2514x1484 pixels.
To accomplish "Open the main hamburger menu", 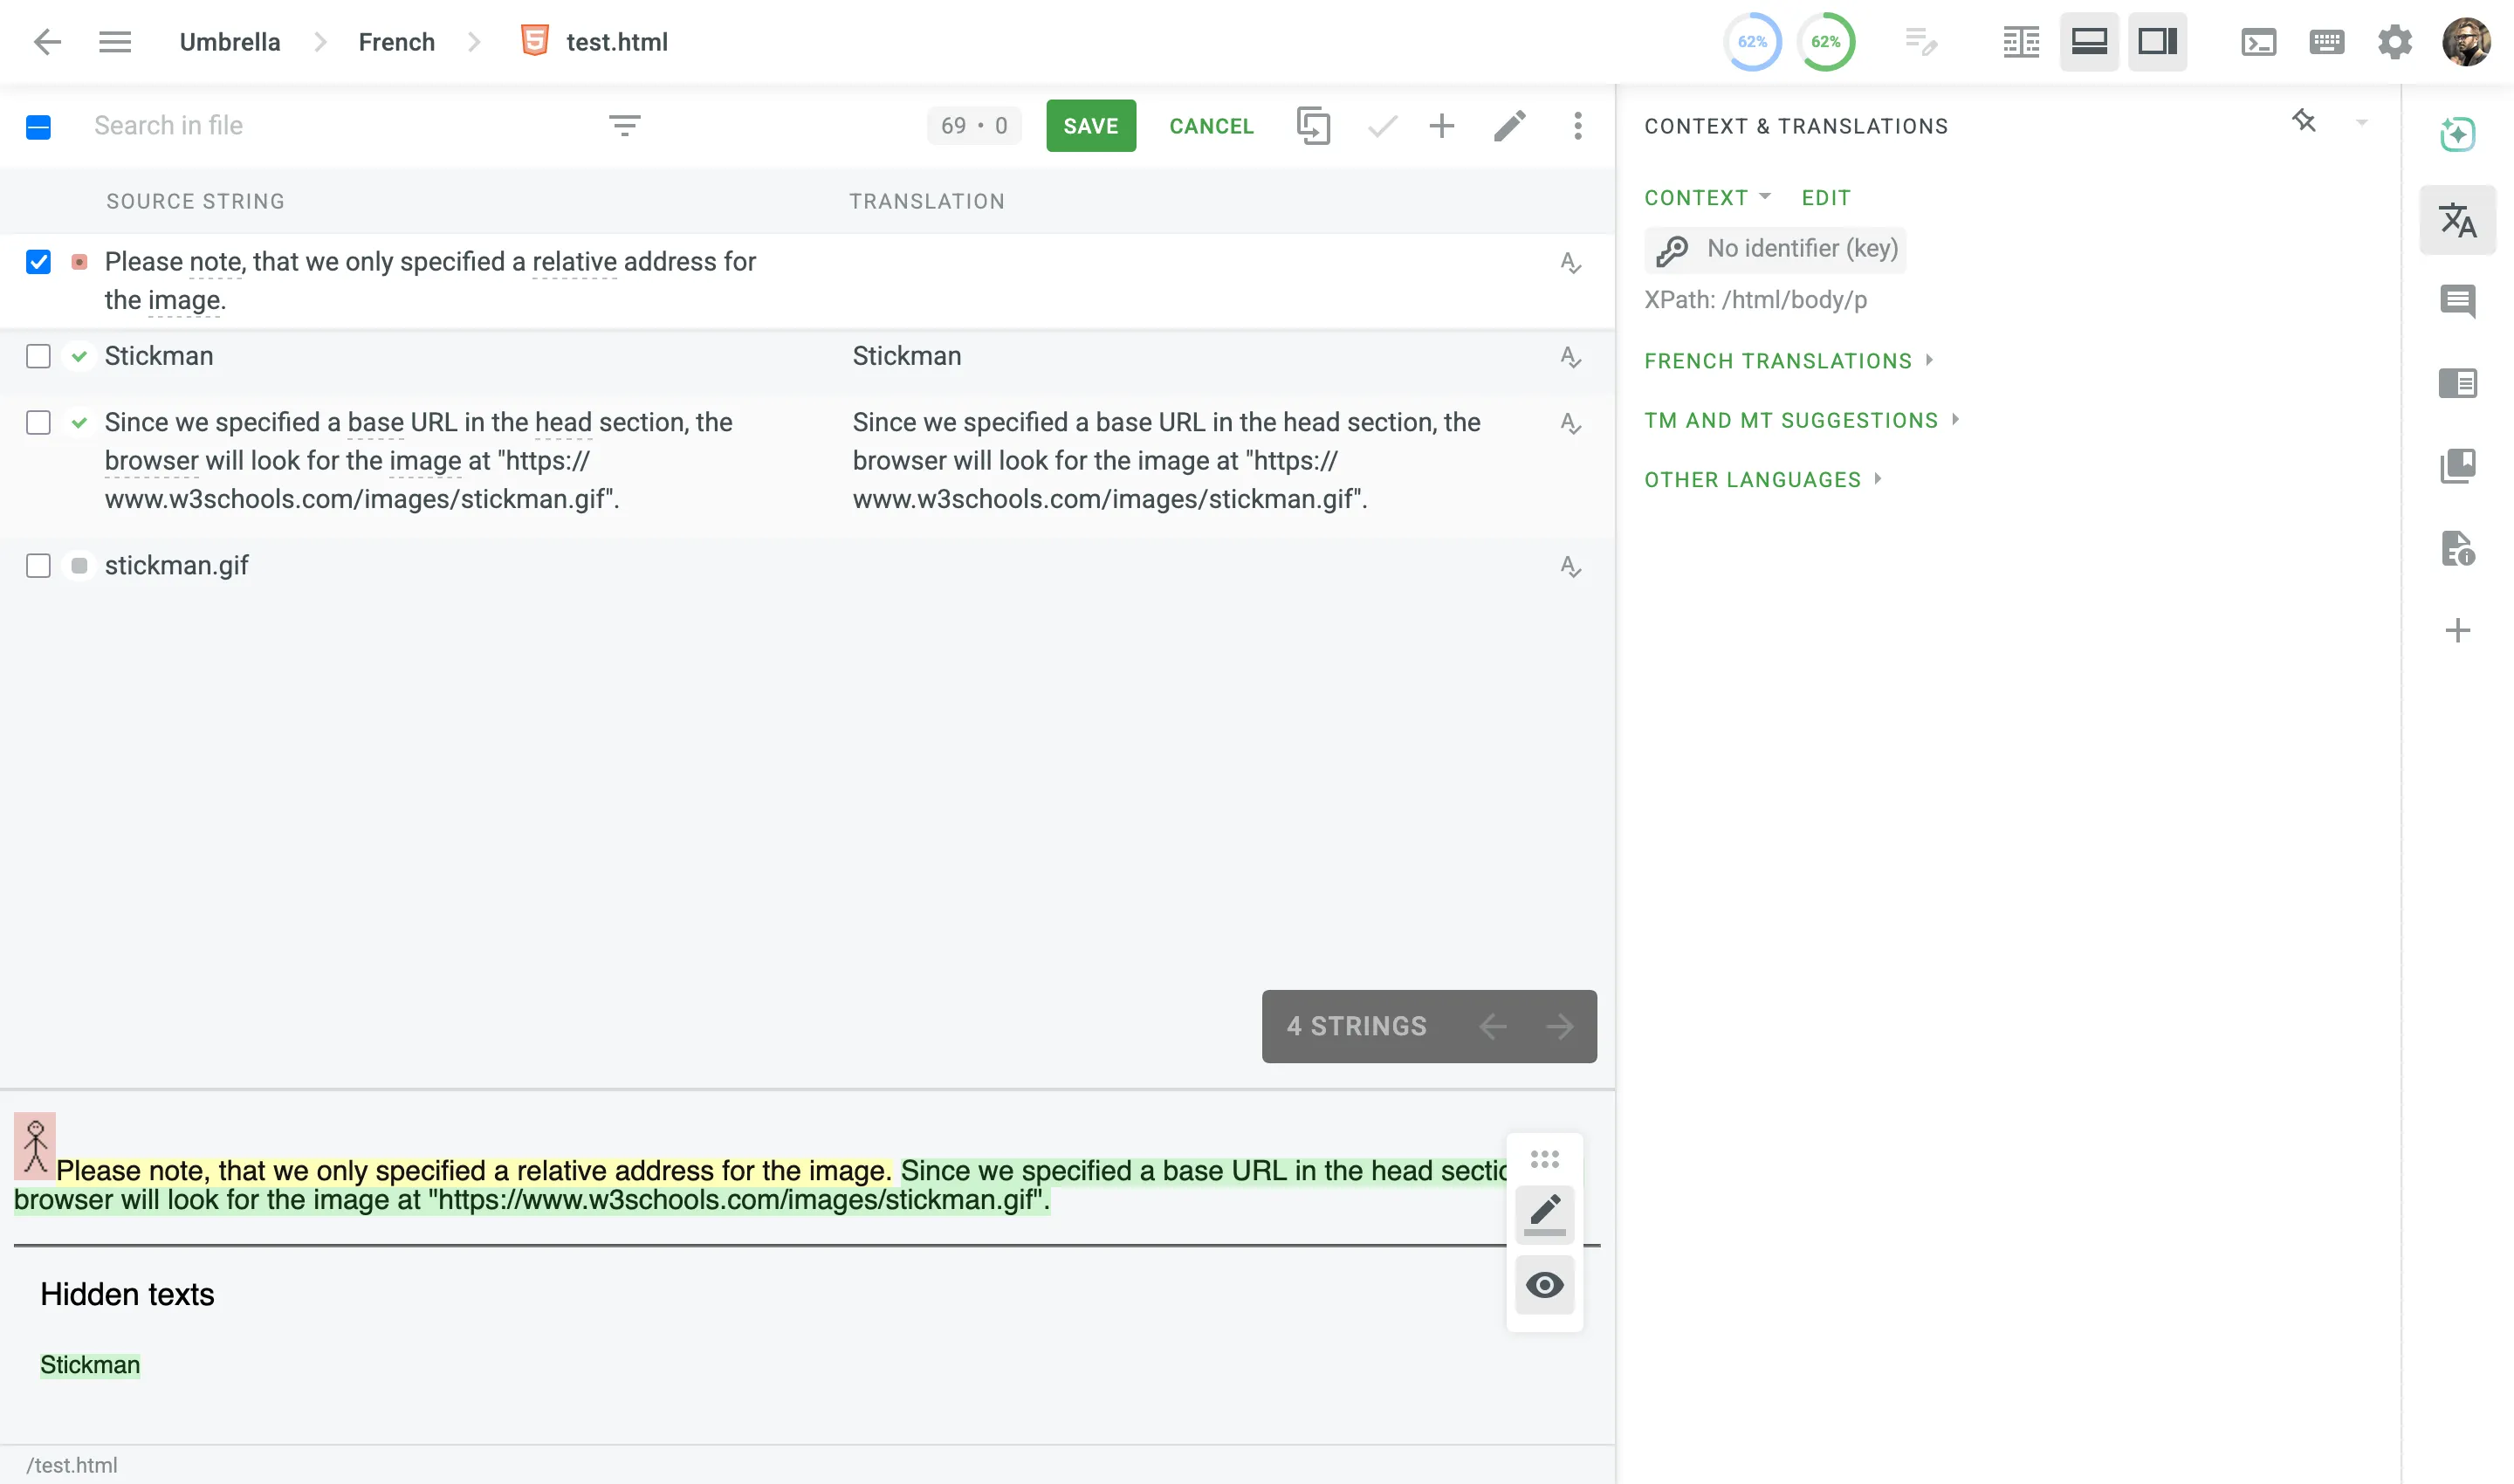I will (115, 42).
